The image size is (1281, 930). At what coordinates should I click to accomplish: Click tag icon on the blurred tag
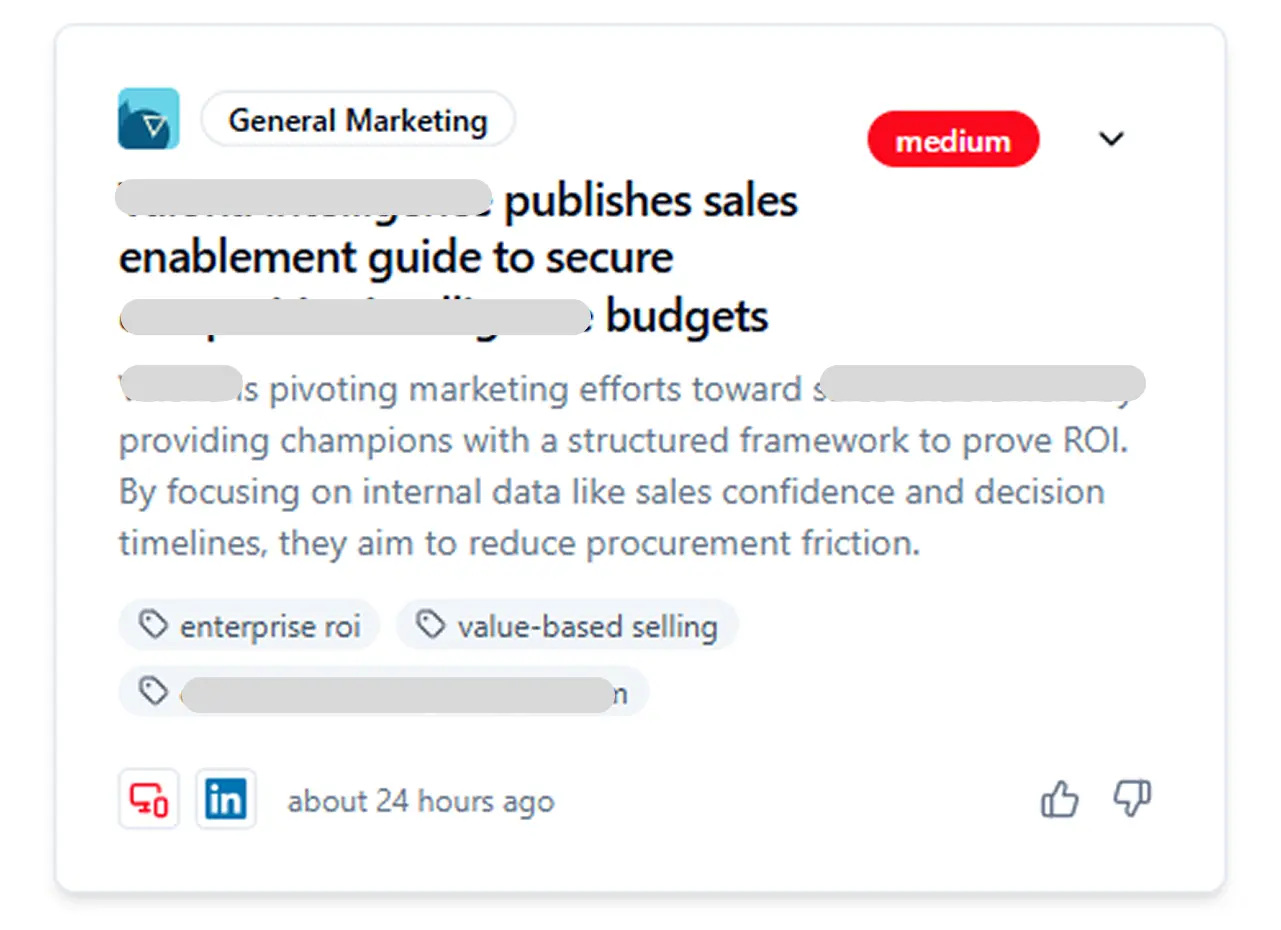point(153,692)
